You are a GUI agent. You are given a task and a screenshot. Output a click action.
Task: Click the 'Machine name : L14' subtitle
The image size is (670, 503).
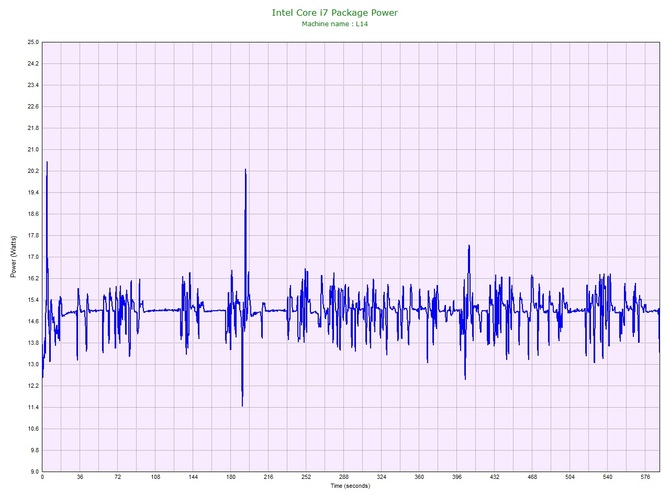(x=335, y=24)
